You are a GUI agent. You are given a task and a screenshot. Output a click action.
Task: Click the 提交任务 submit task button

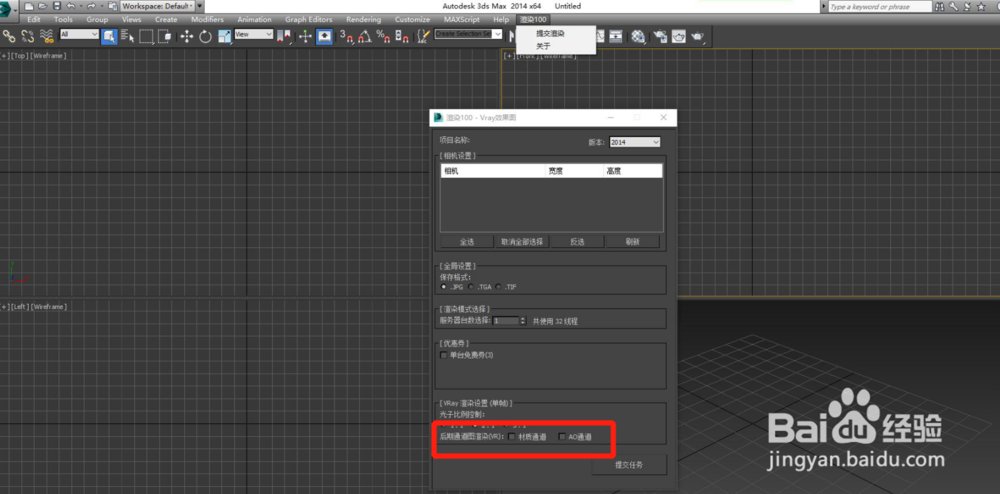[629, 465]
